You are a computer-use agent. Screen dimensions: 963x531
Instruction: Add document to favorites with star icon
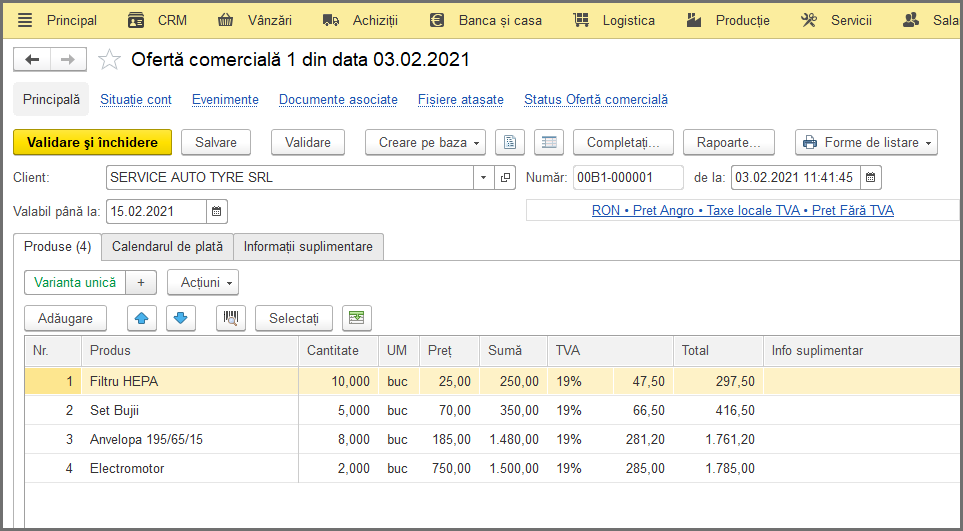(x=109, y=60)
